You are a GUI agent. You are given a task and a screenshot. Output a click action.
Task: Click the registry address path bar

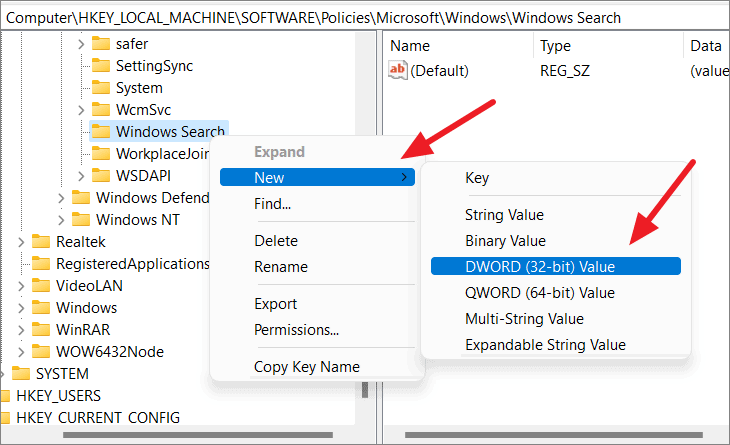365,18
